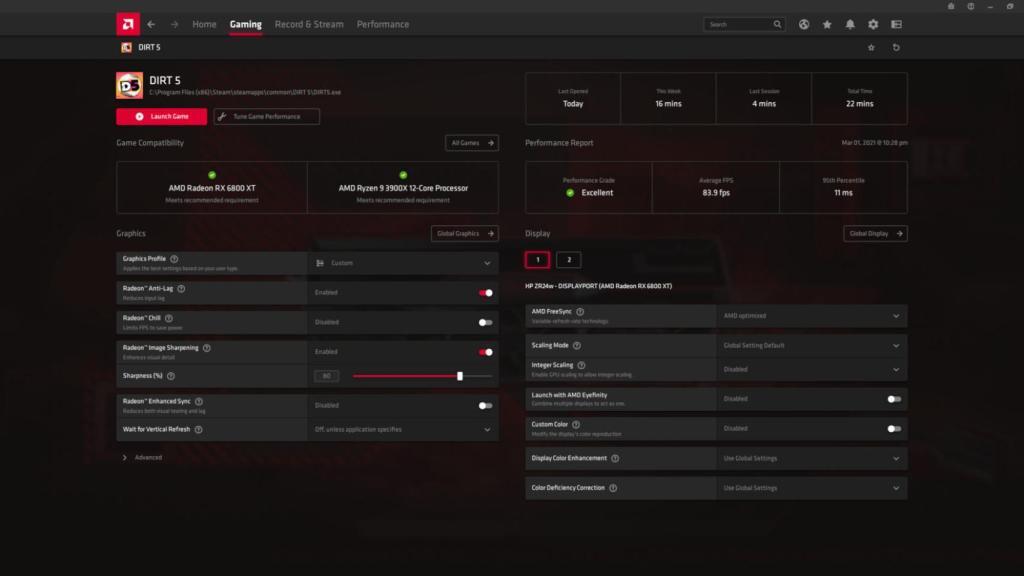This screenshot has height=576, width=1024.
Task: Open the Record & Stream section
Action: pos(308,23)
